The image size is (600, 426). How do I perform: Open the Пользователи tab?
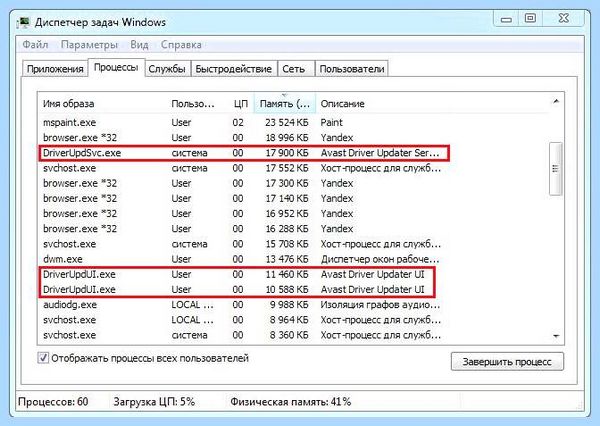coord(352,69)
